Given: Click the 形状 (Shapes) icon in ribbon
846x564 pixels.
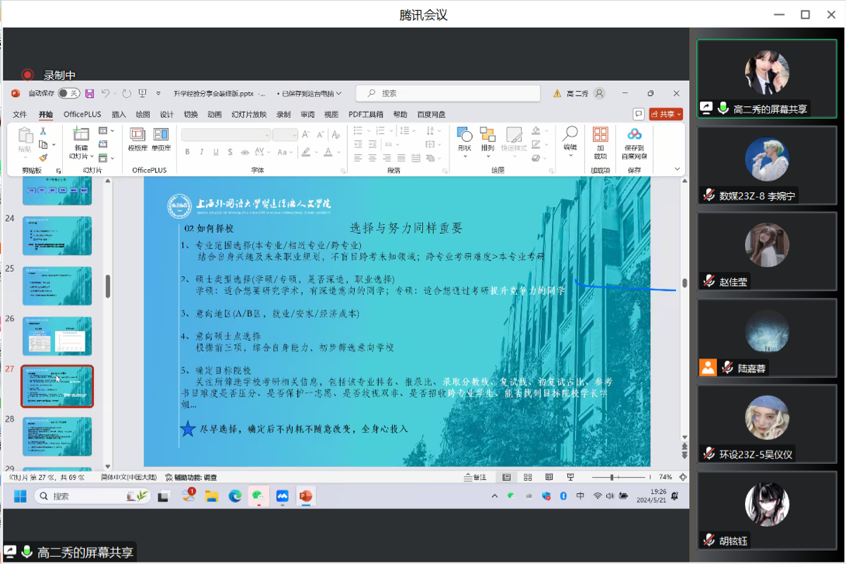Looking at the screenshot, I should 464,139.
